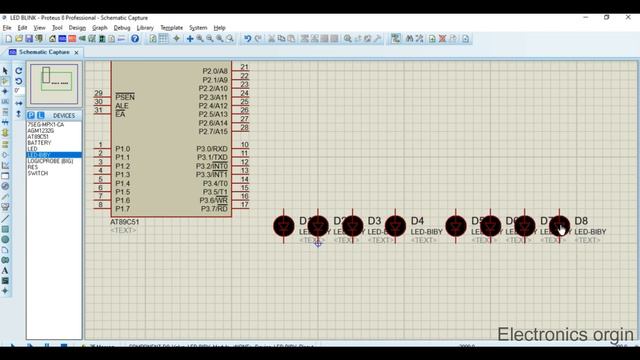The height and width of the screenshot is (360, 640).
Task: Click the Open Project folder icon
Action: tap(19, 39)
